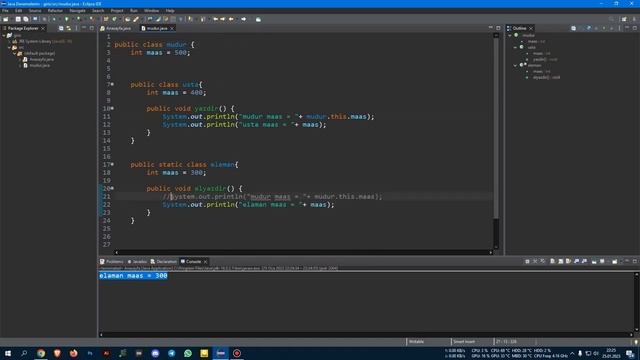Image resolution: width=640 pixels, height=360 pixels.
Task: Click Remove Launch icon in Console
Action: (x=535, y=261)
